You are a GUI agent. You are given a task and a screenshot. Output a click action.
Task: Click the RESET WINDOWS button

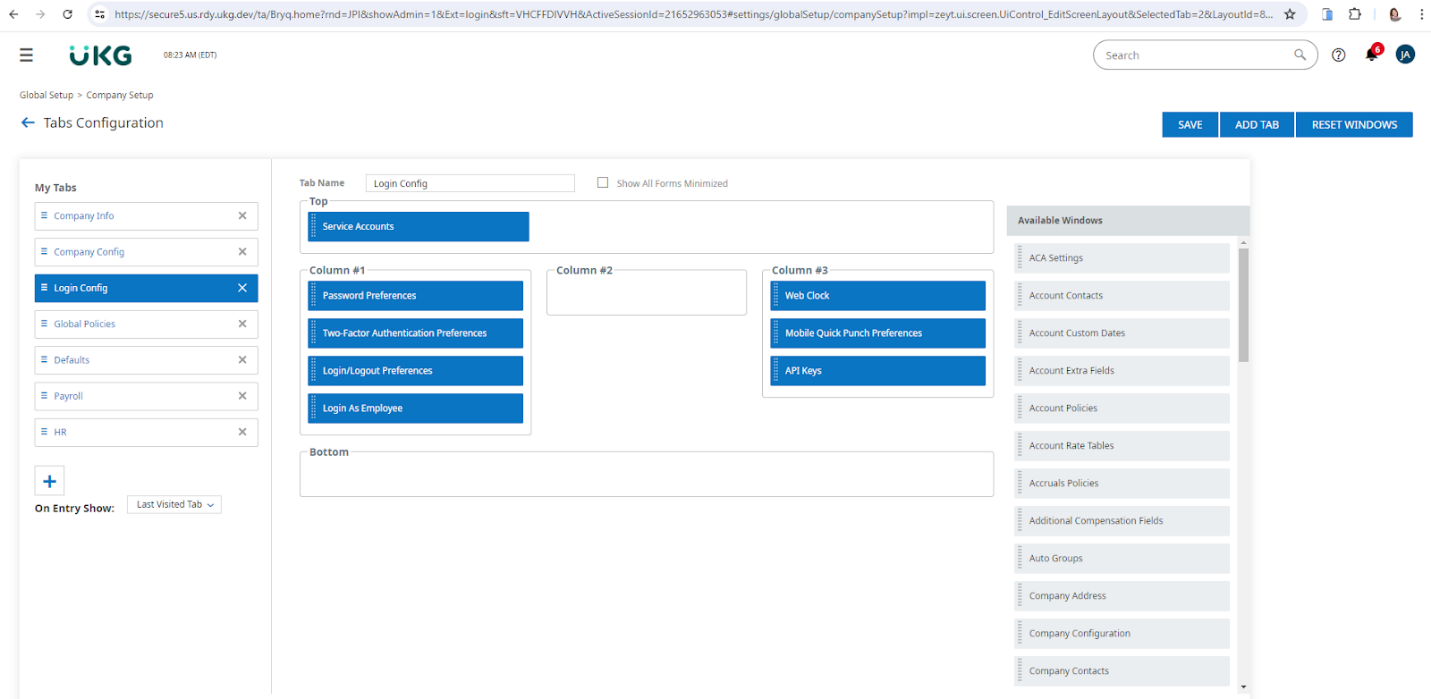click(x=1353, y=125)
